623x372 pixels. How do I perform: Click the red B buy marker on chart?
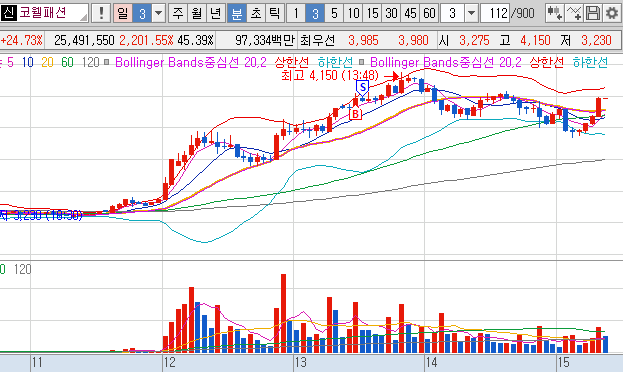click(356, 114)
